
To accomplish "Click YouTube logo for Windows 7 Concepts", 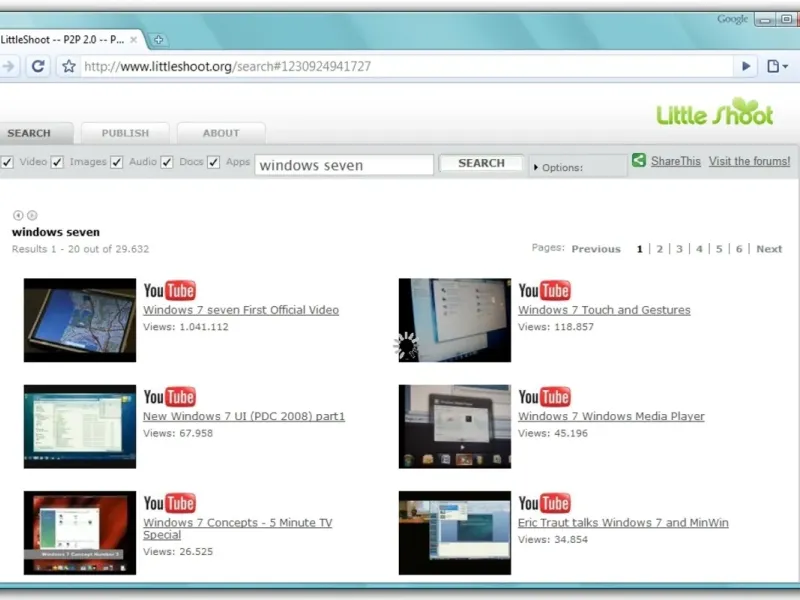I will [169, 503].
